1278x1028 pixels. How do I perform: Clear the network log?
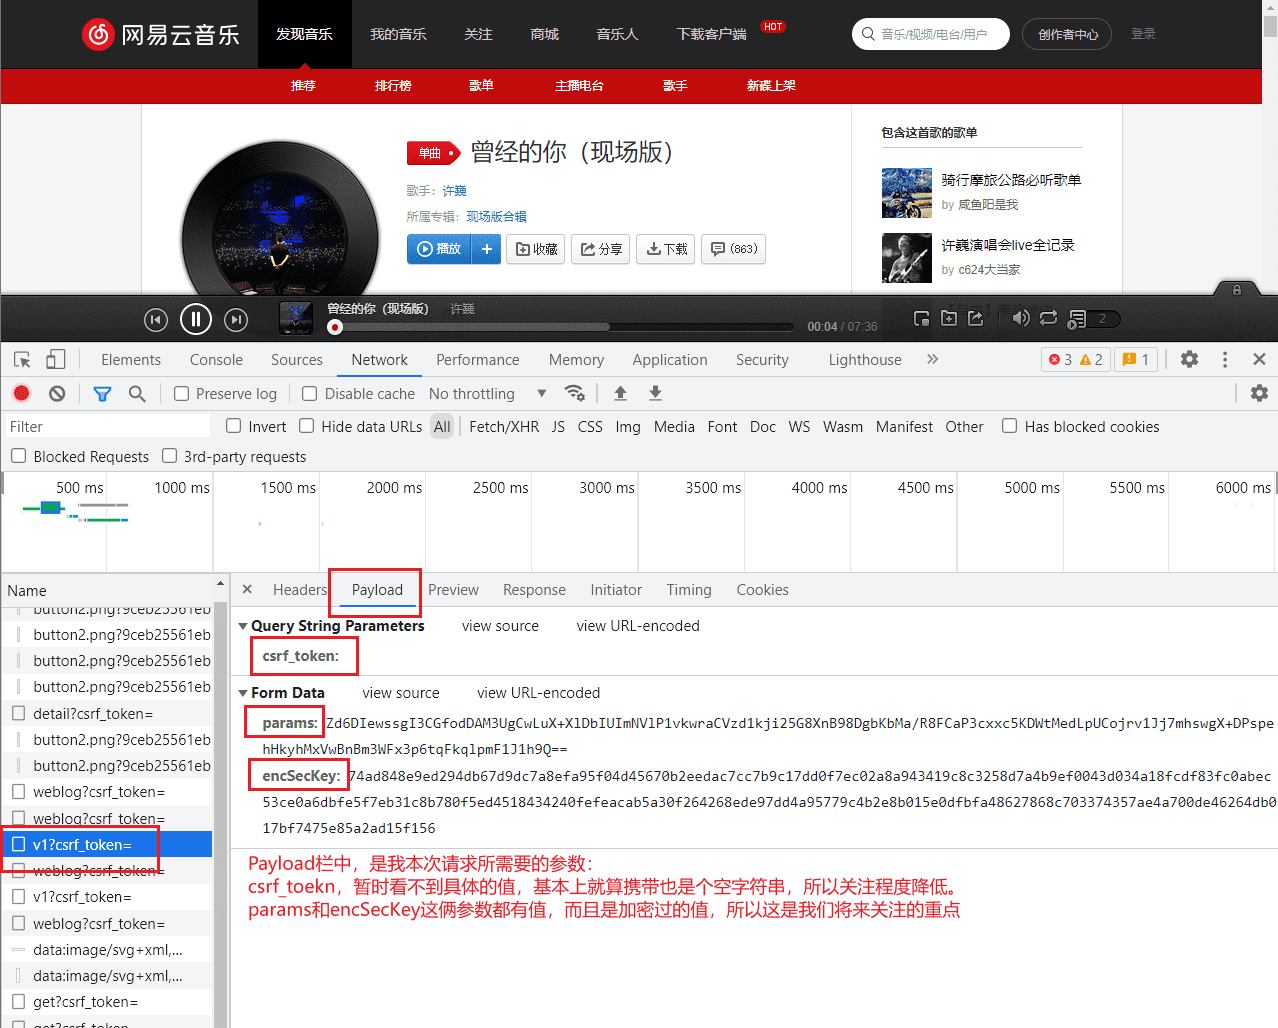coord(57,393)
